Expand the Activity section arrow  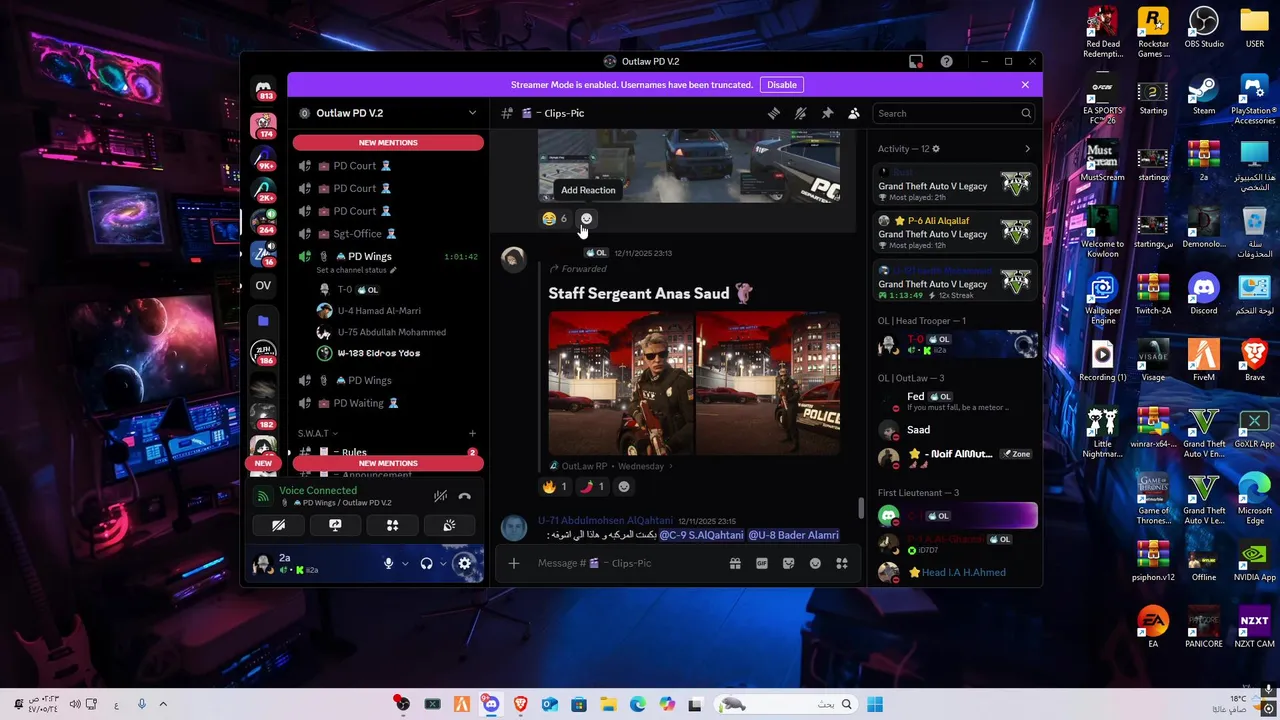pyautogui.click(x=1027, y=149)
